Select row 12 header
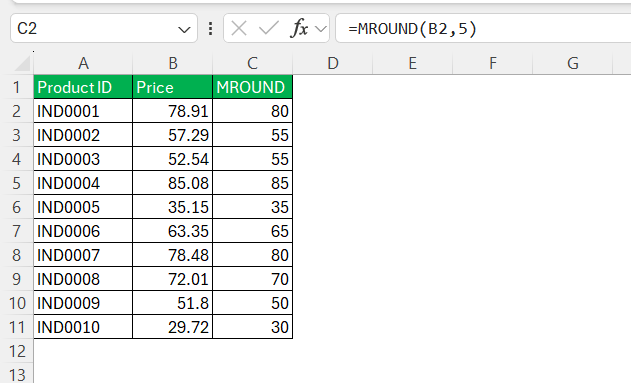 coord(16,351)
